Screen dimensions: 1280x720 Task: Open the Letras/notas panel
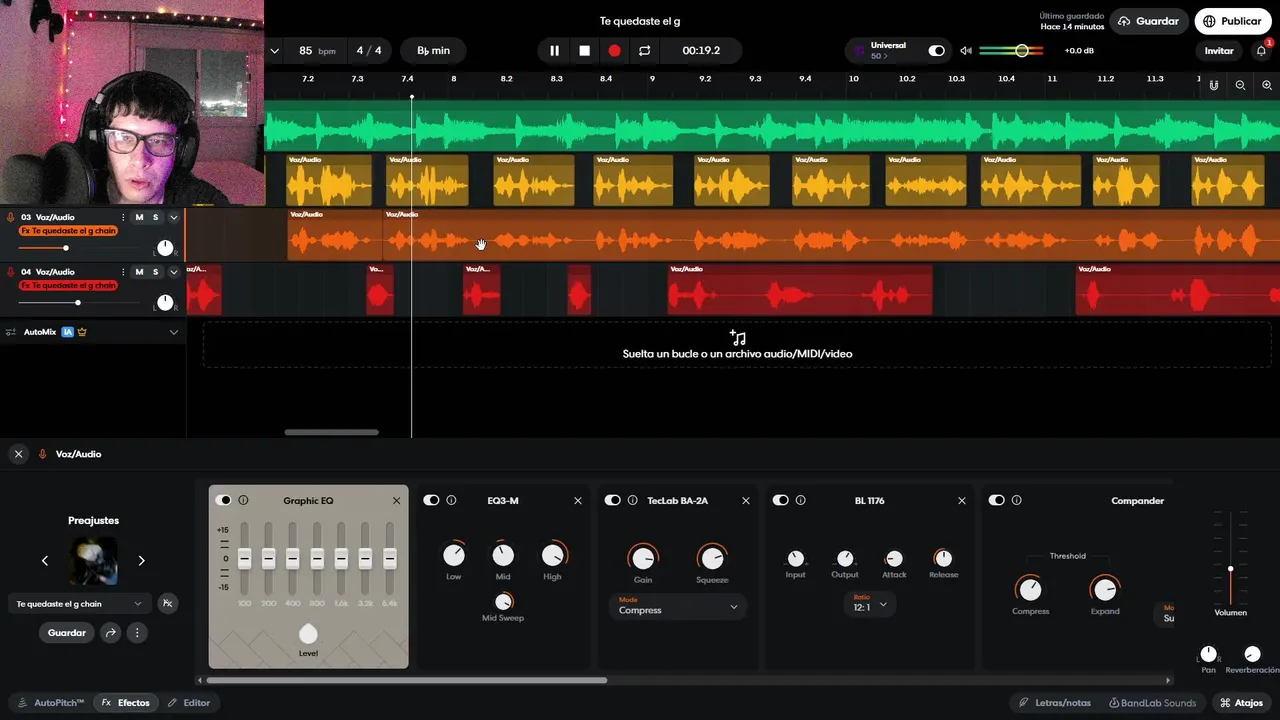pos(1054,703)
